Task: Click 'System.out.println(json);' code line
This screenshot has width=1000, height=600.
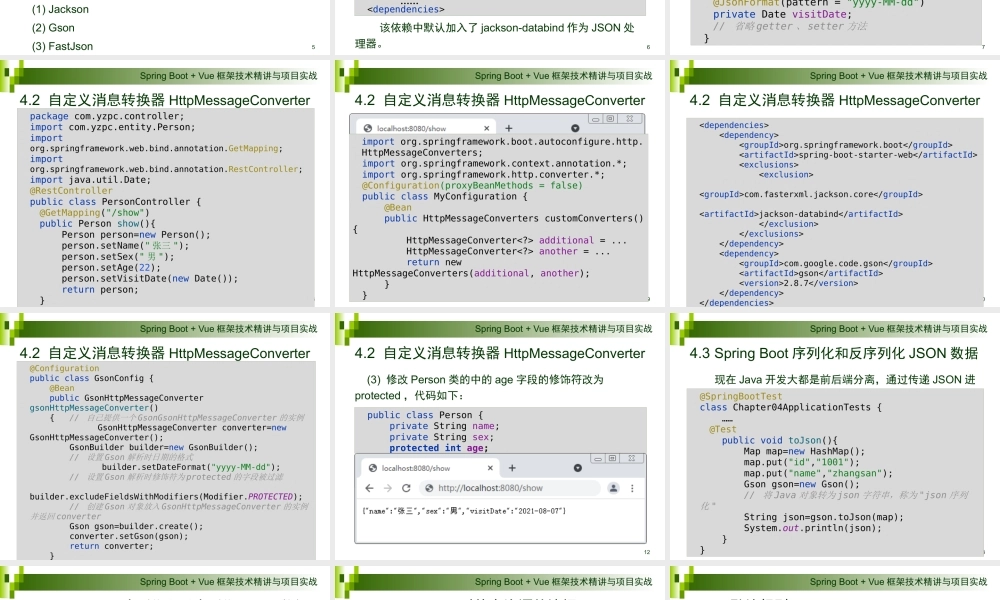Action: tap(812, 528)
